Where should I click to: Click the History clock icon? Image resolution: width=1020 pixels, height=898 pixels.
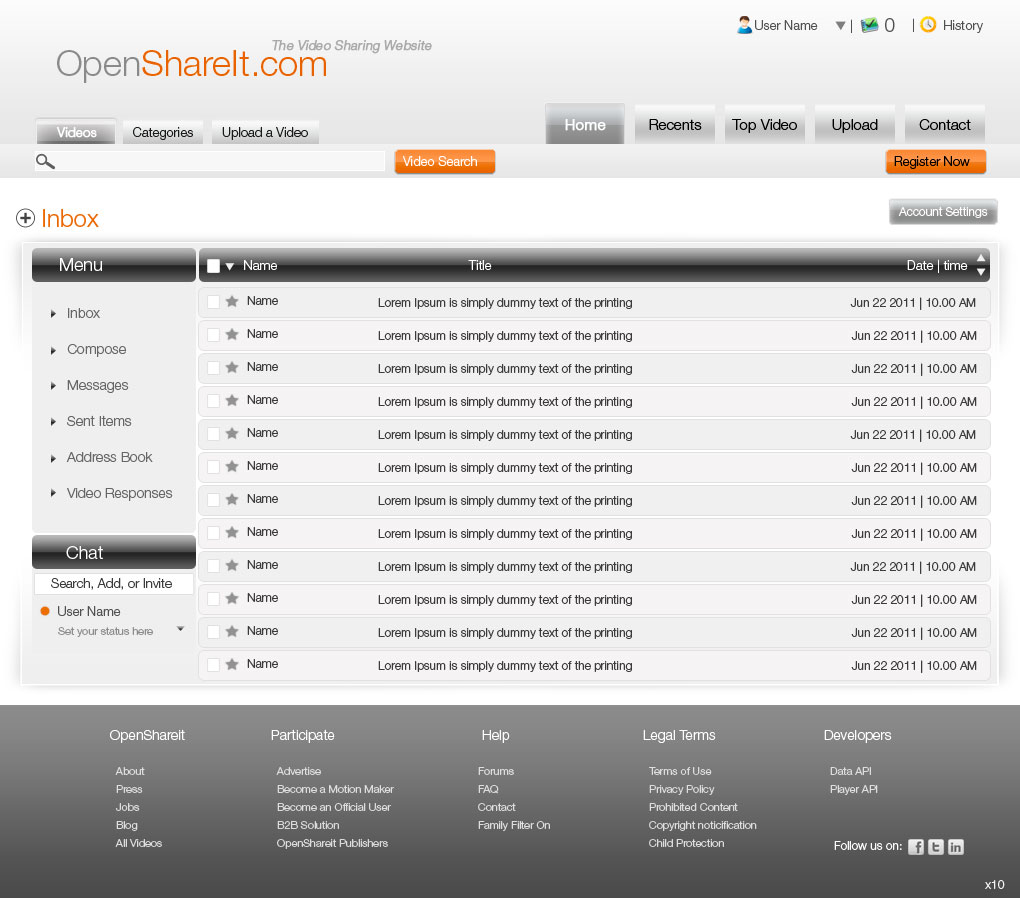click(x=928, y=25)
